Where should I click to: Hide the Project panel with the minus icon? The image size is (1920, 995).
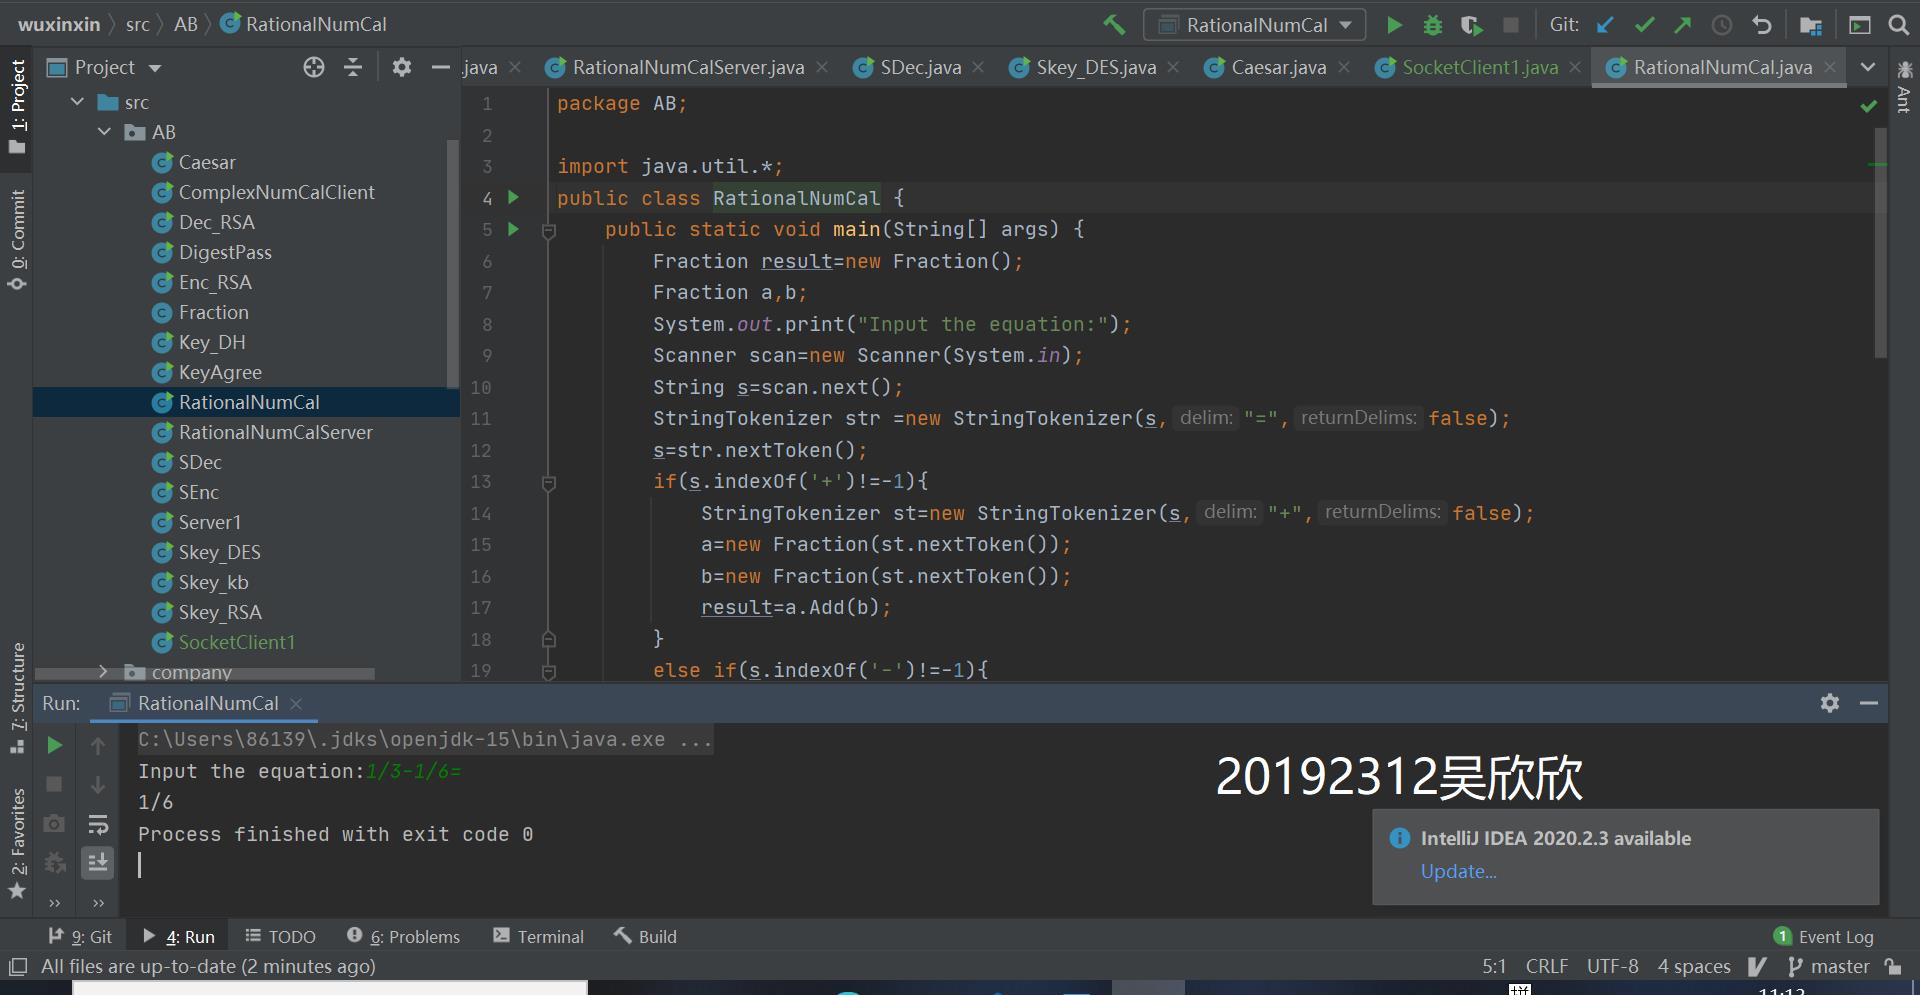click(441, 67)
